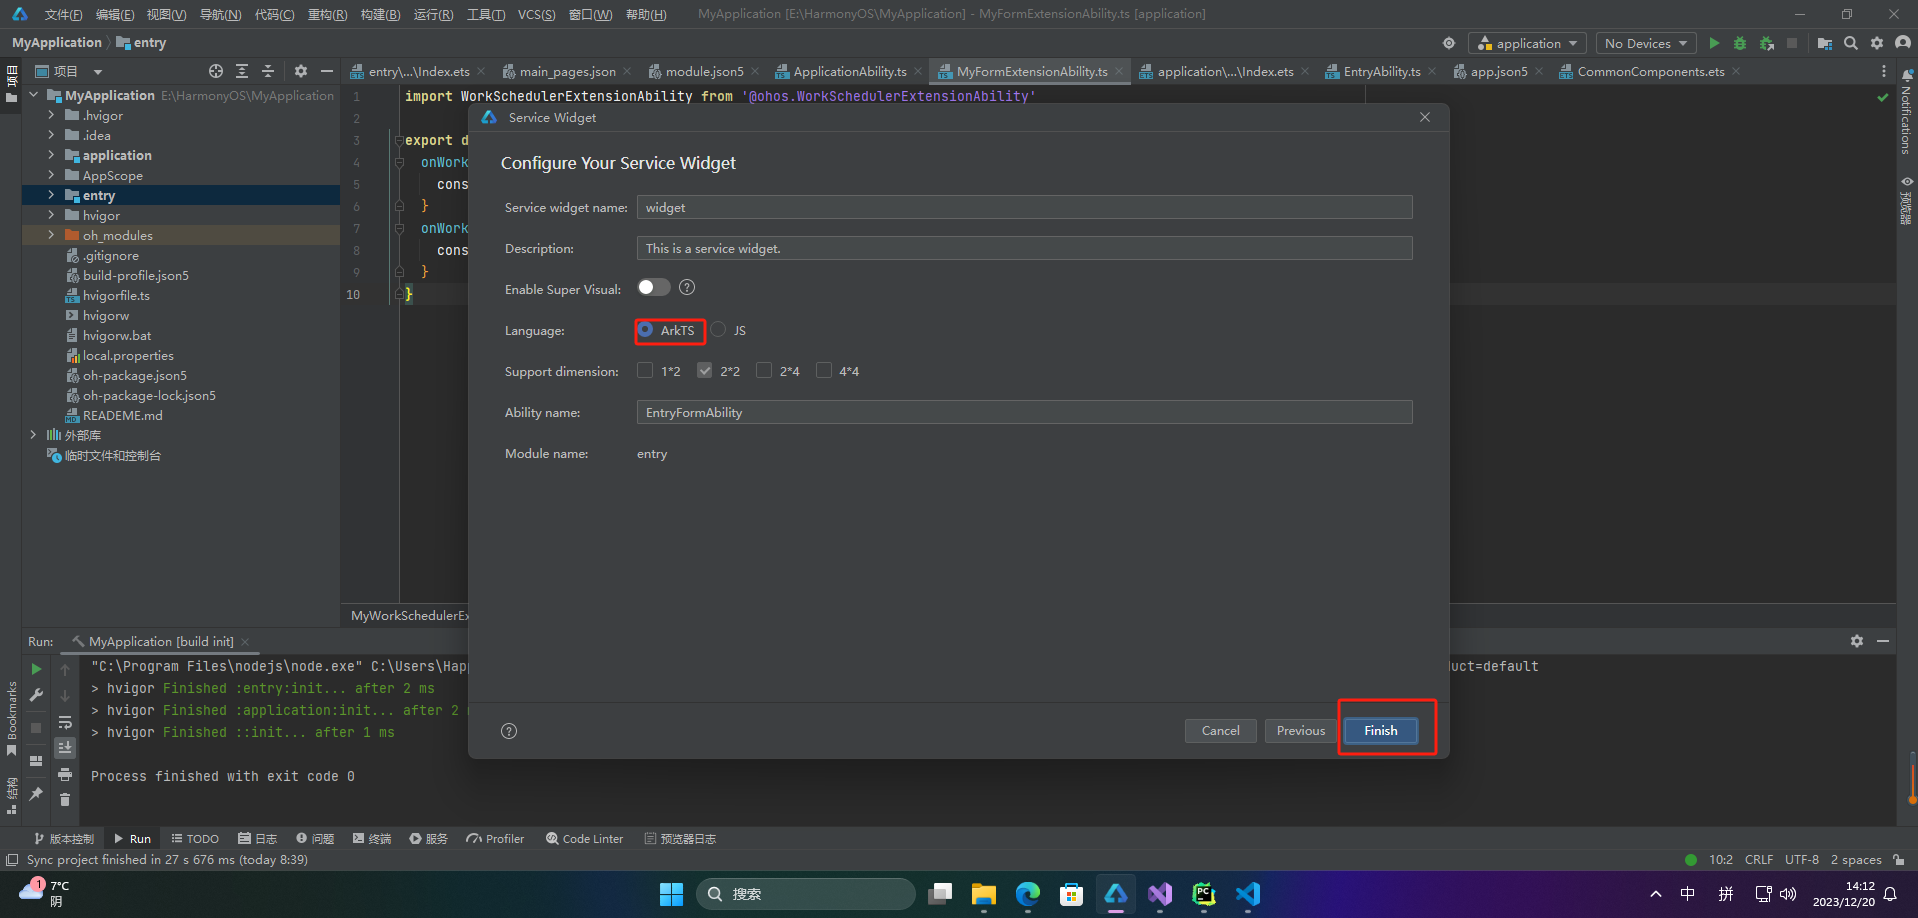The image size is (1918, 918).
Task: Open the user account avatar icon
Action: click(1903, 43)
